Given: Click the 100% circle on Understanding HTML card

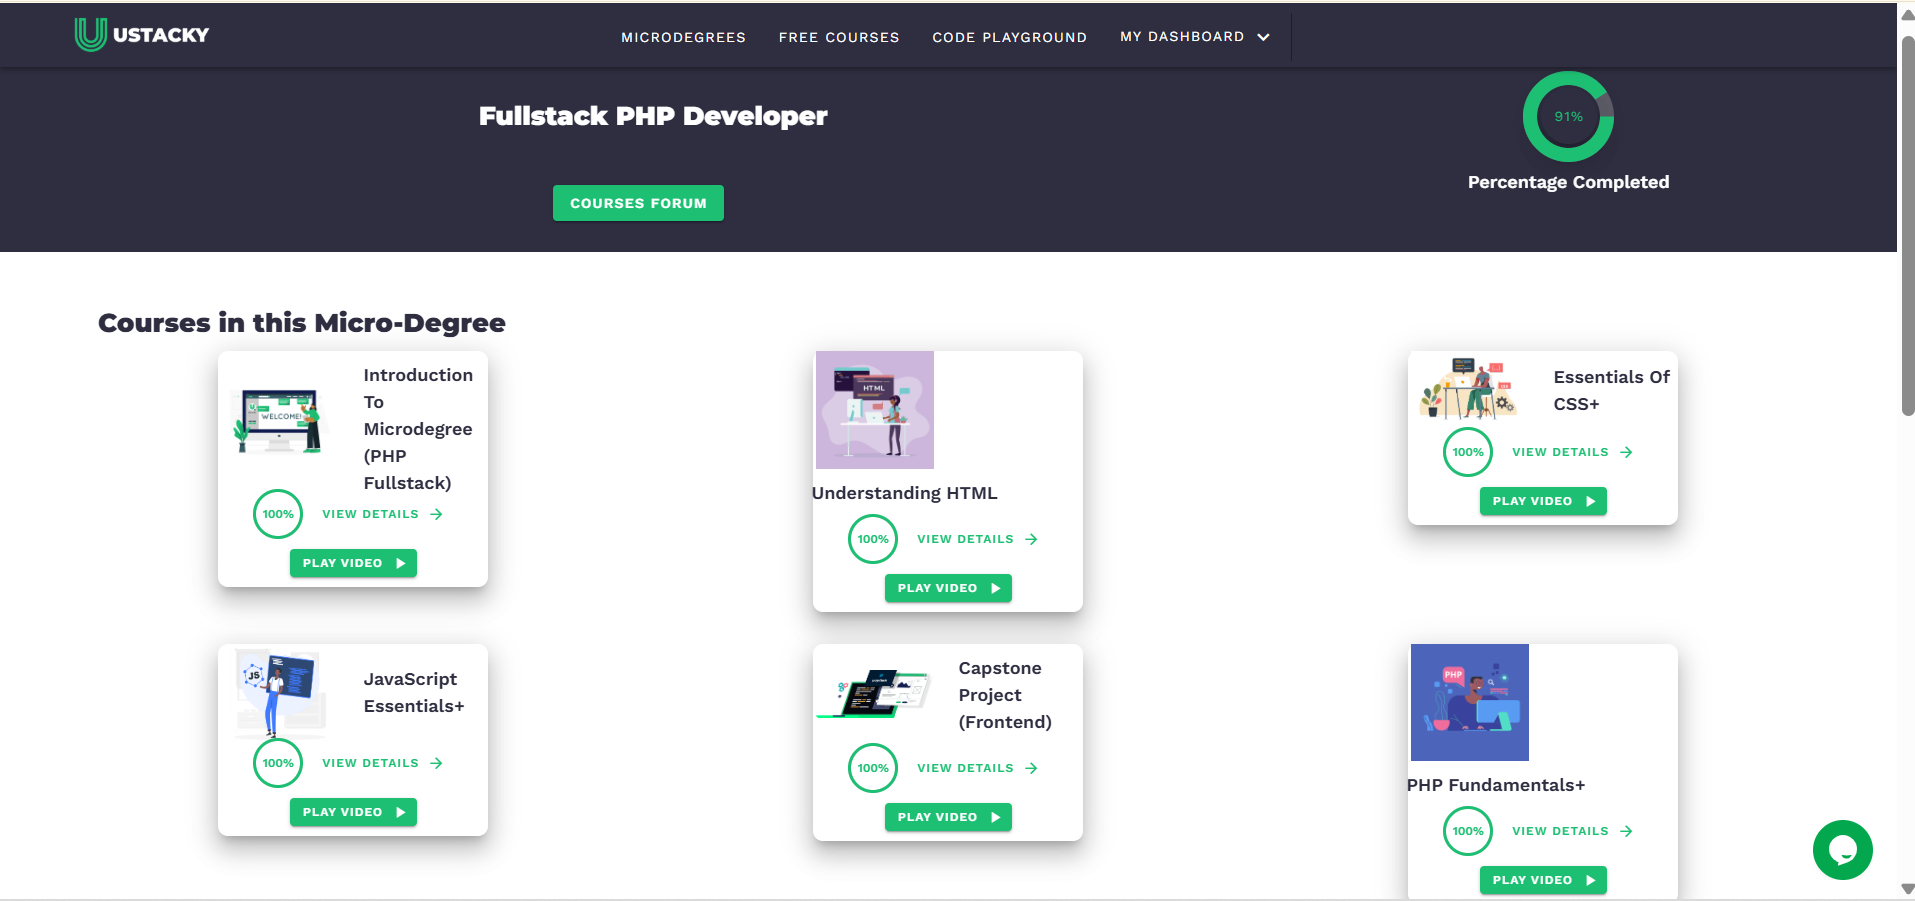Looking at the screenshot, I should (x=873, y=539).
